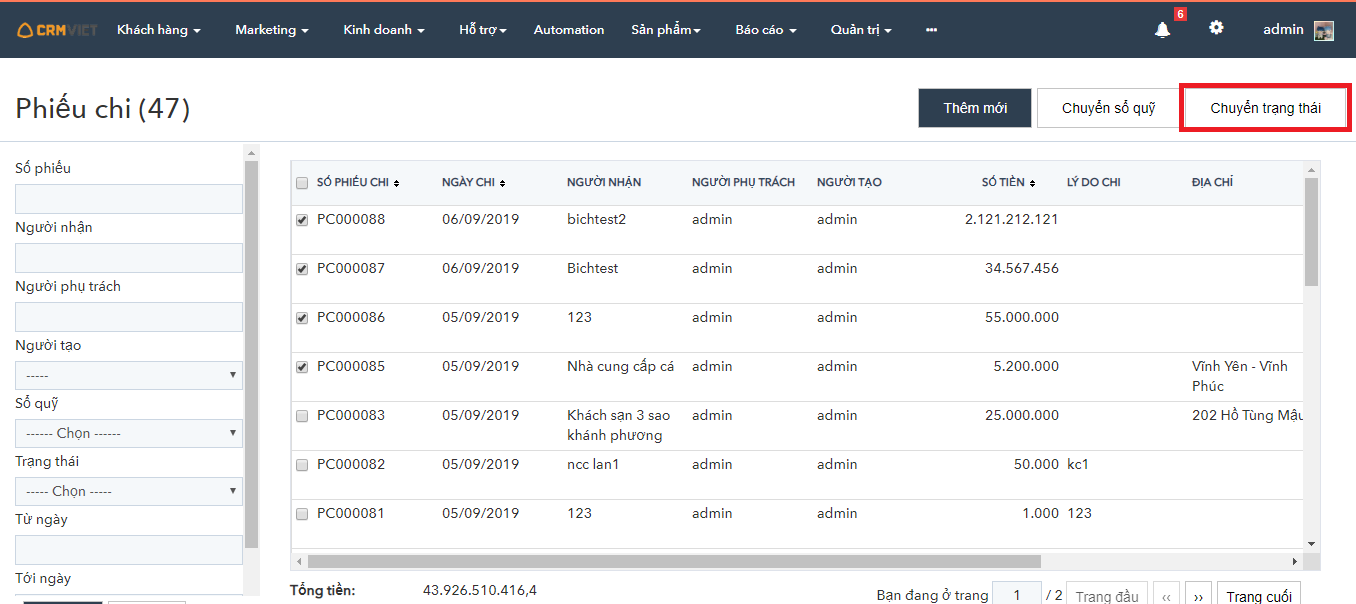Open the Sổ quỹ filter dropdown

(x=129, y=433)
